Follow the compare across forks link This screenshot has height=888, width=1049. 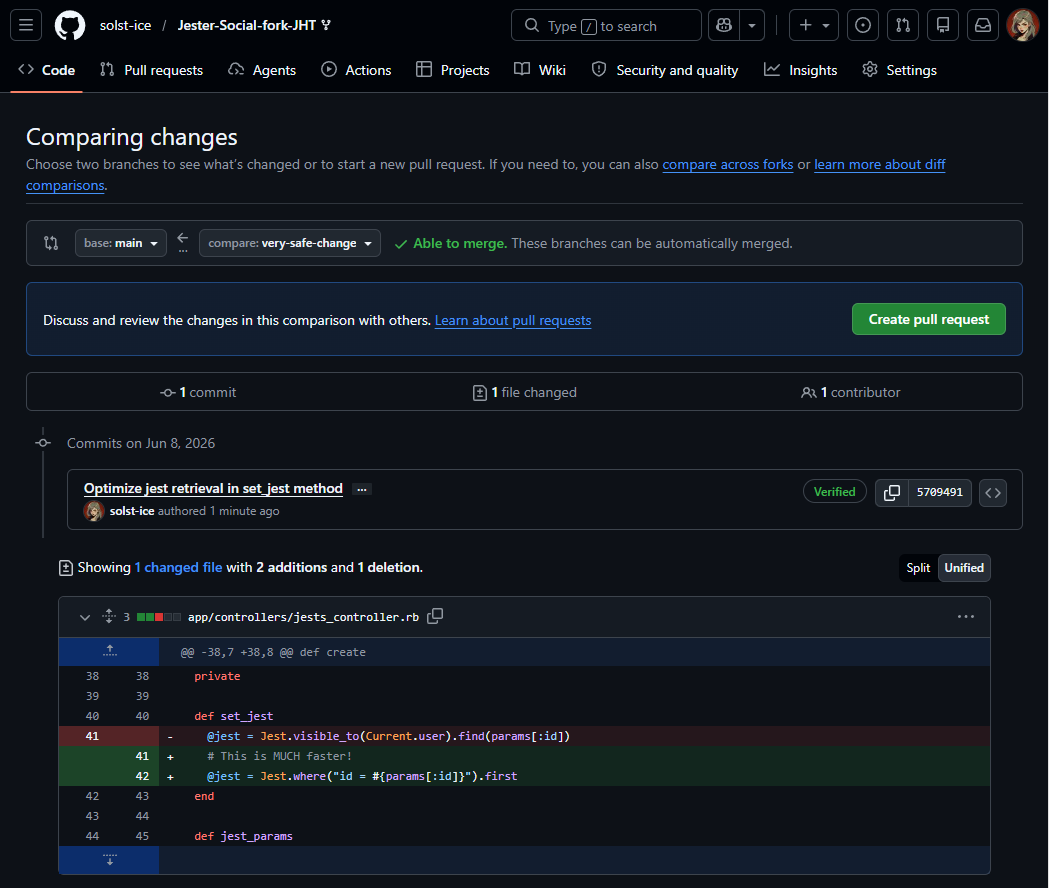tap(727, 165)
